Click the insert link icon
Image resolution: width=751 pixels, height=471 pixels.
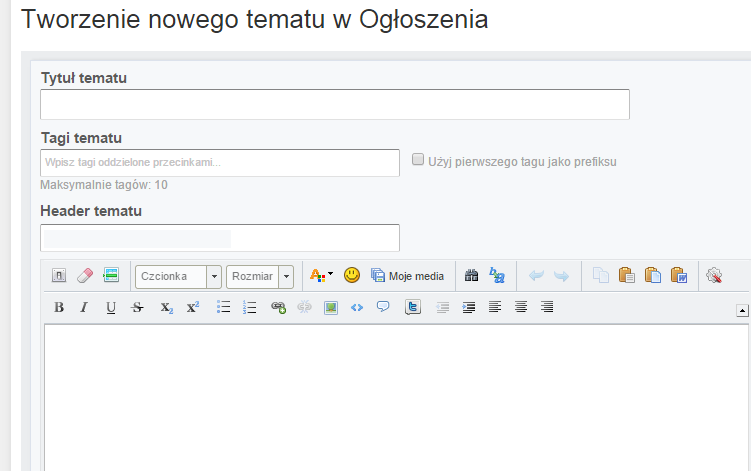(x=278, y=307)
